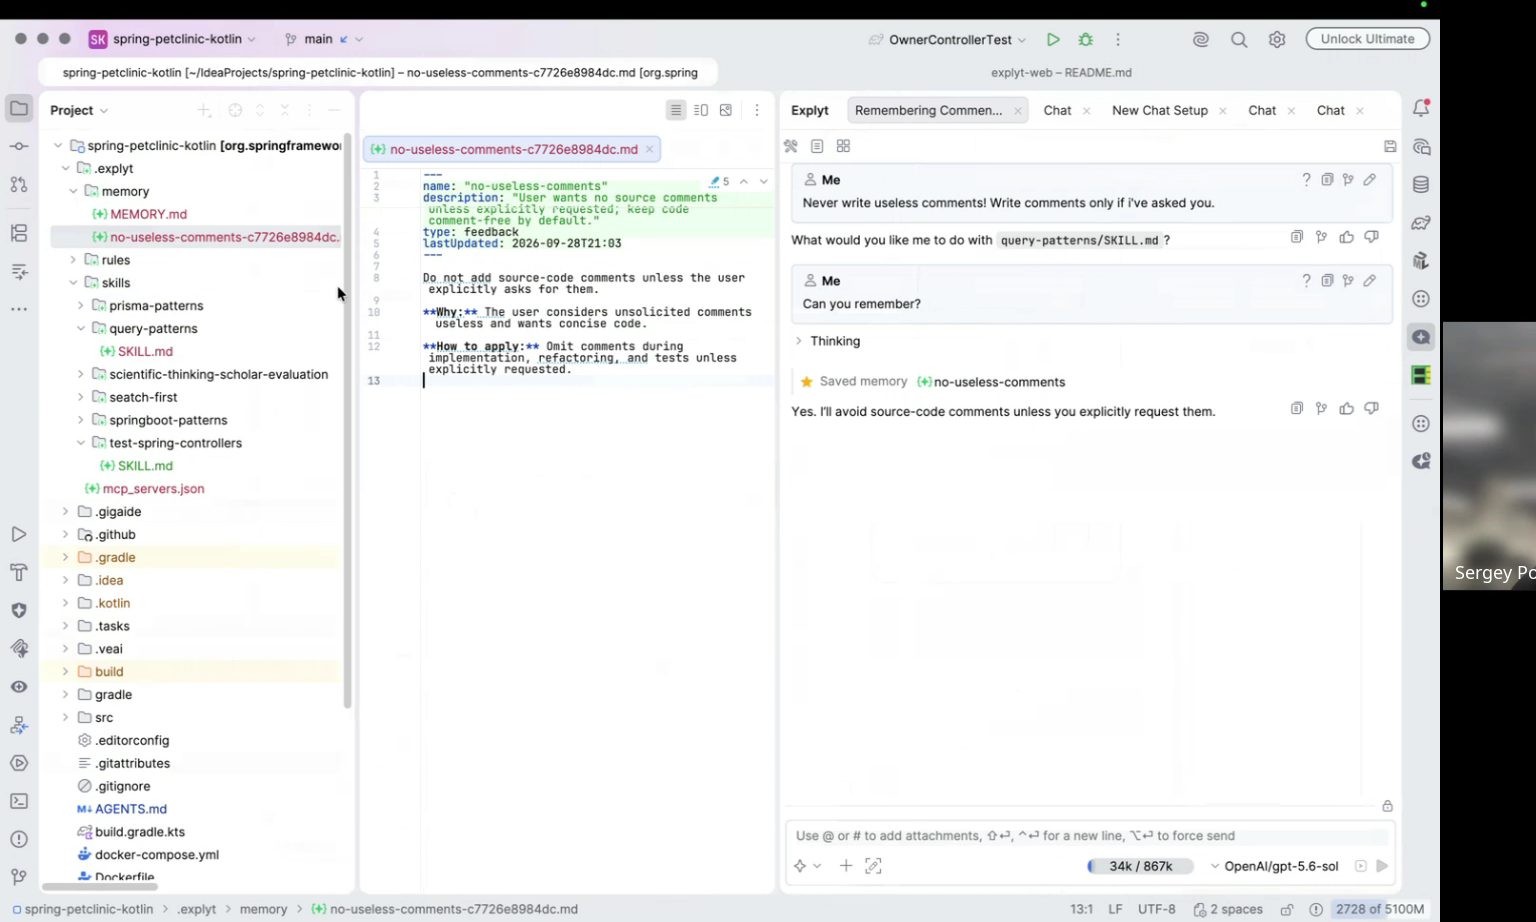Expand the prisma-patterns folder

(81, 306)
